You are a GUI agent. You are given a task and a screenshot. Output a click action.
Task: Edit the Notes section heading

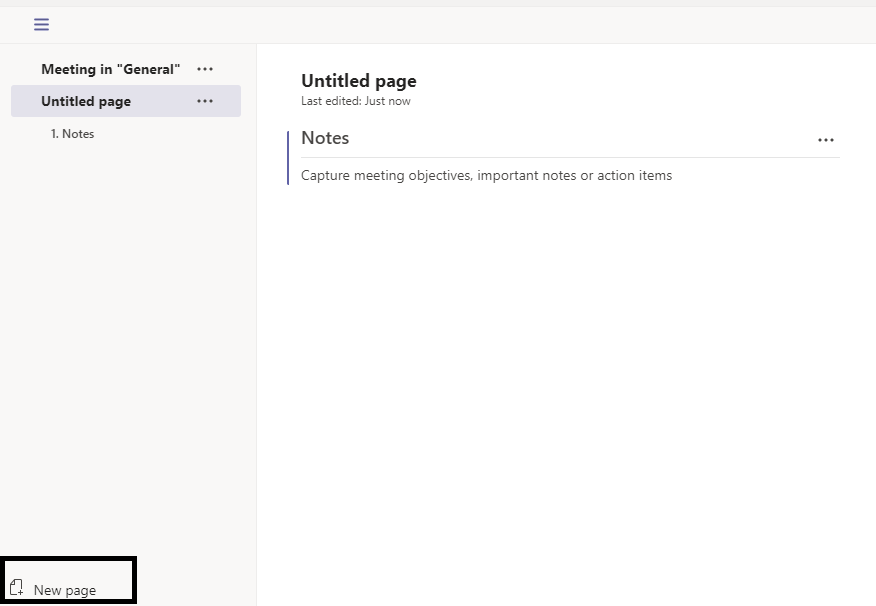pos(325,138)
